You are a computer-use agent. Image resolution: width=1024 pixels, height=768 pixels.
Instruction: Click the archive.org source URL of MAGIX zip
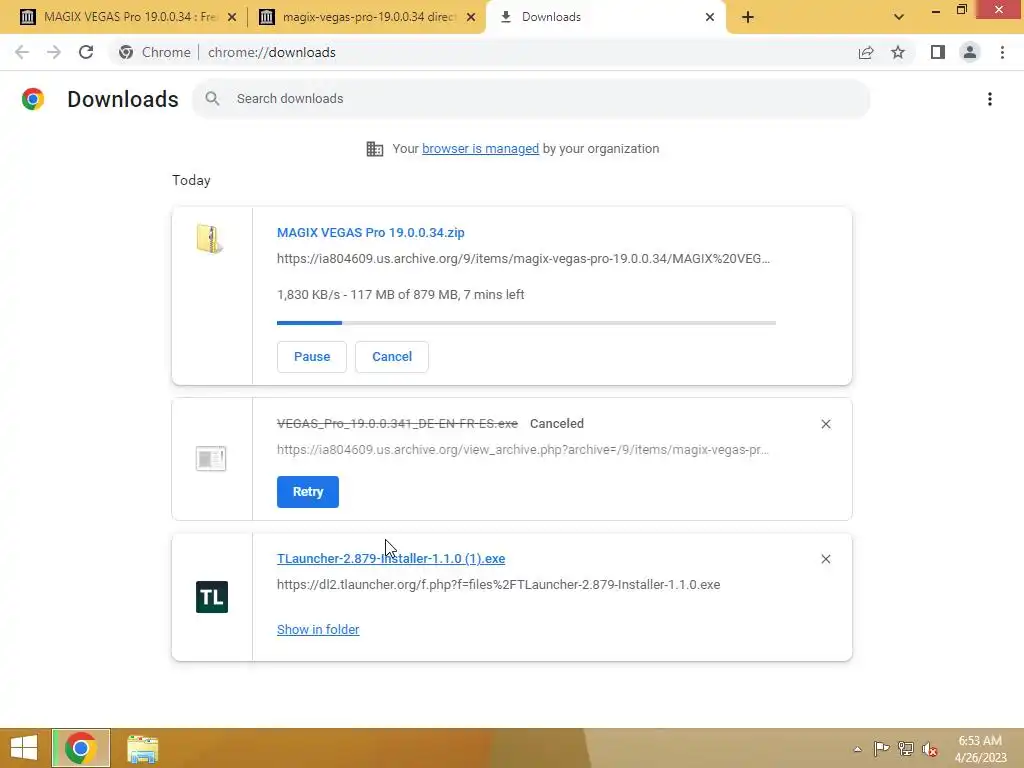click(x=523, y=259)
